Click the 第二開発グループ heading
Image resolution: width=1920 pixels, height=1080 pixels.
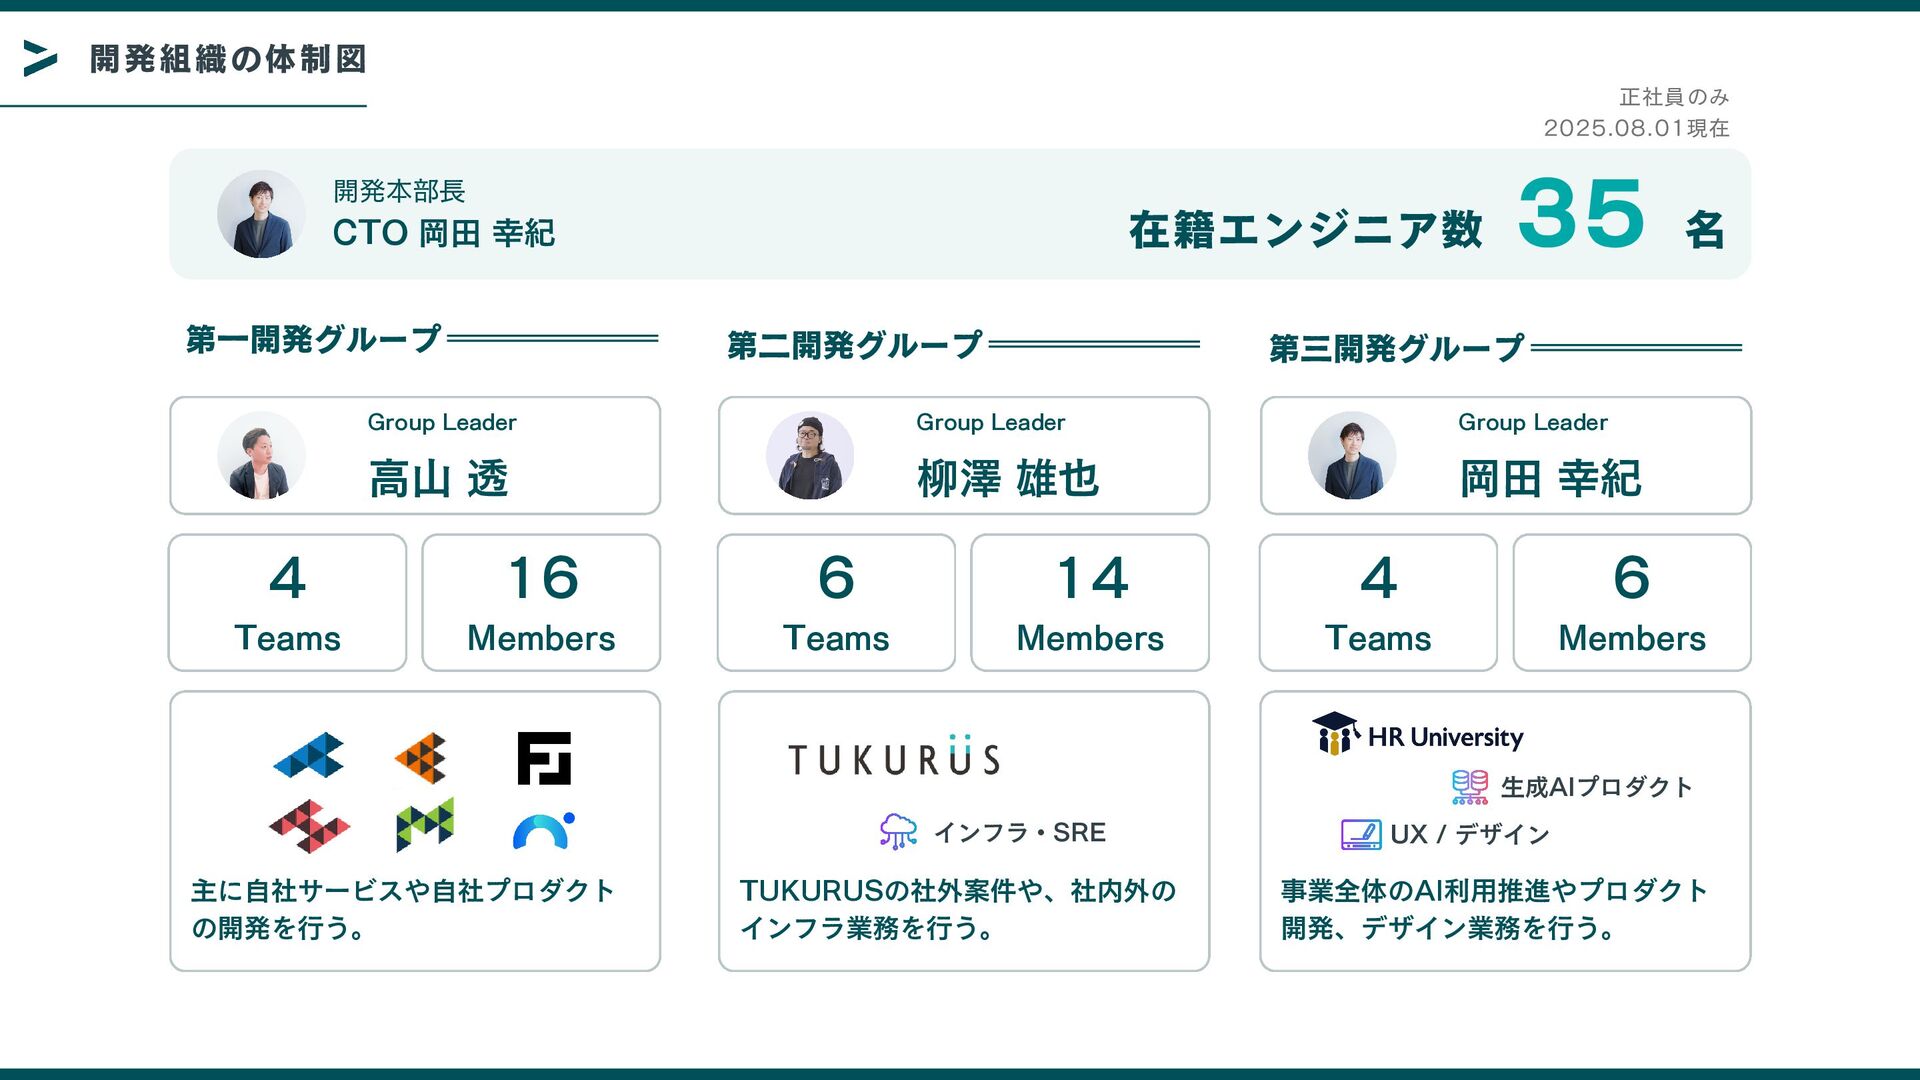point(855,345)
